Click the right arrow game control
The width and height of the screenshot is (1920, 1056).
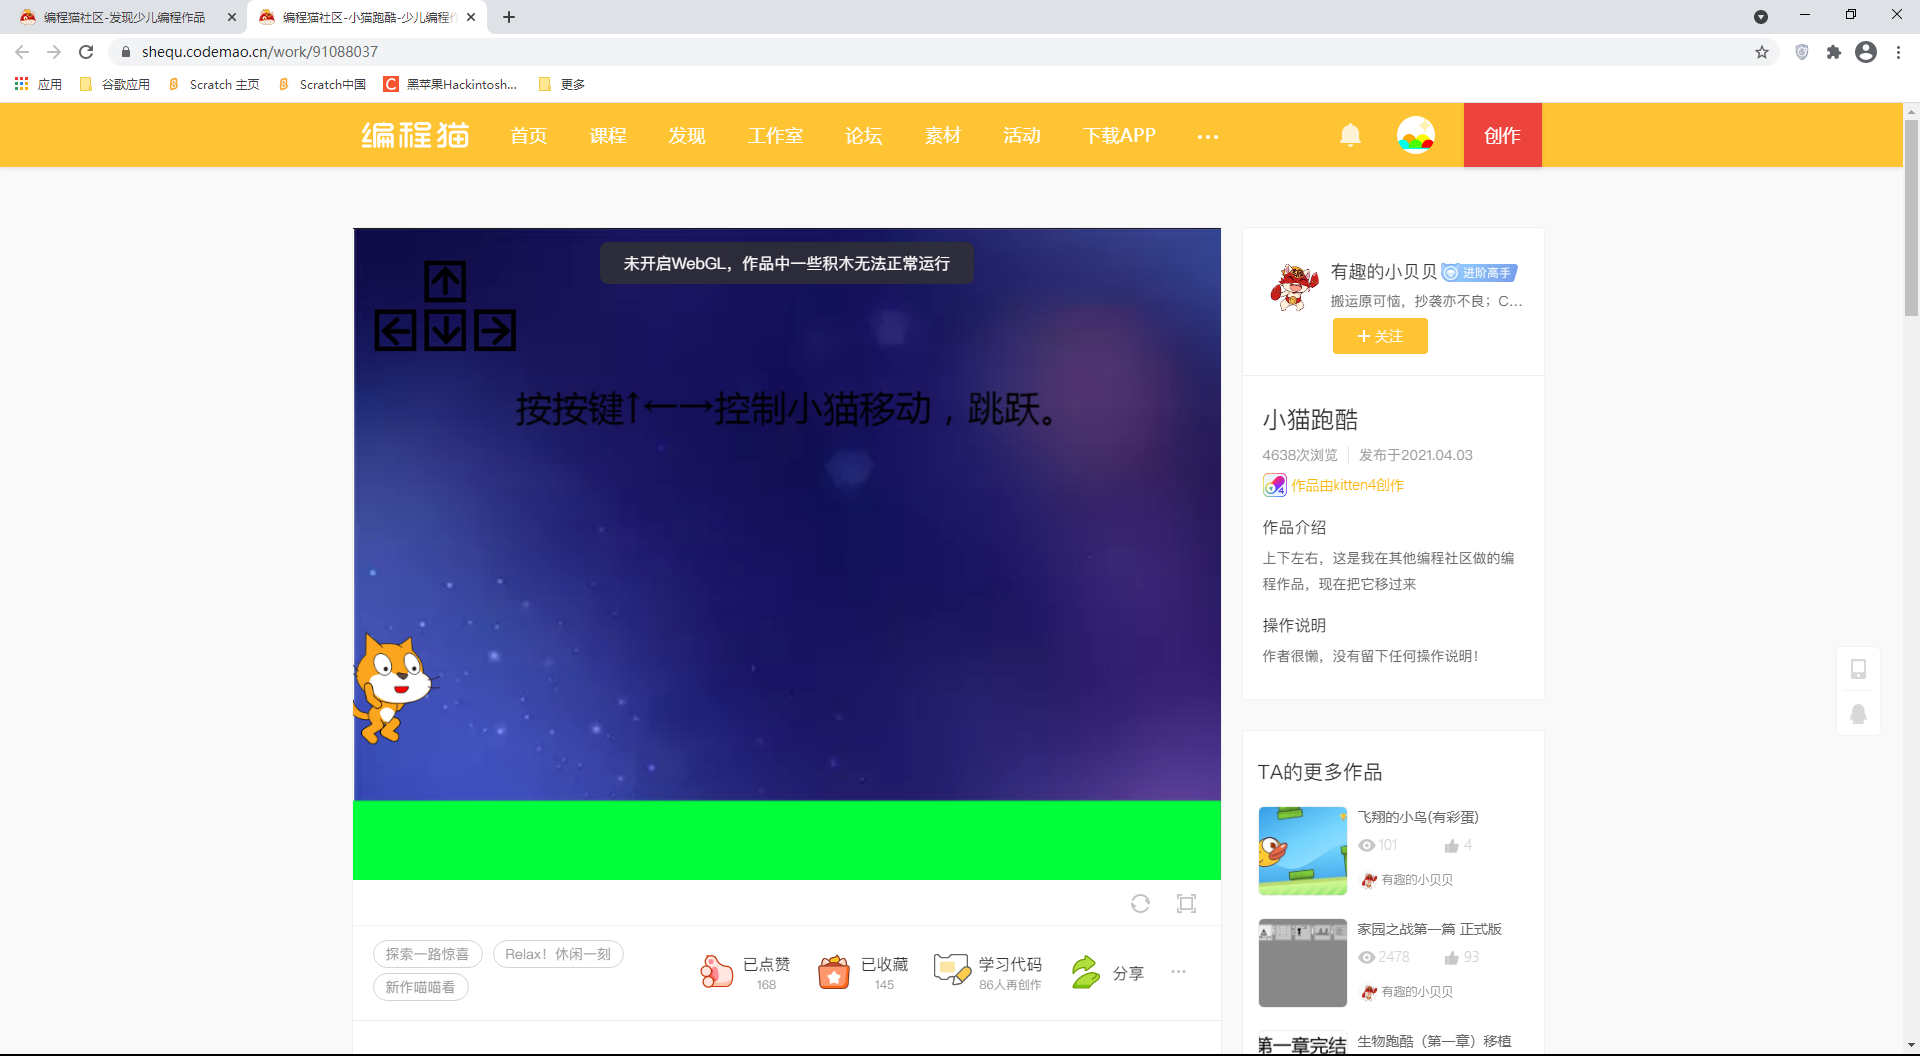click(495, 330)
